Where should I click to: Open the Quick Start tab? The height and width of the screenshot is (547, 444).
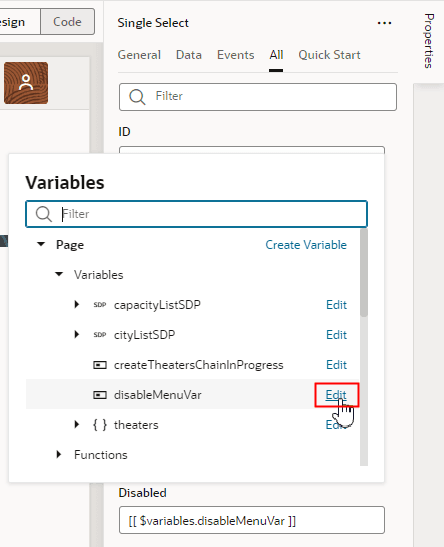click(x=329, y=55)
